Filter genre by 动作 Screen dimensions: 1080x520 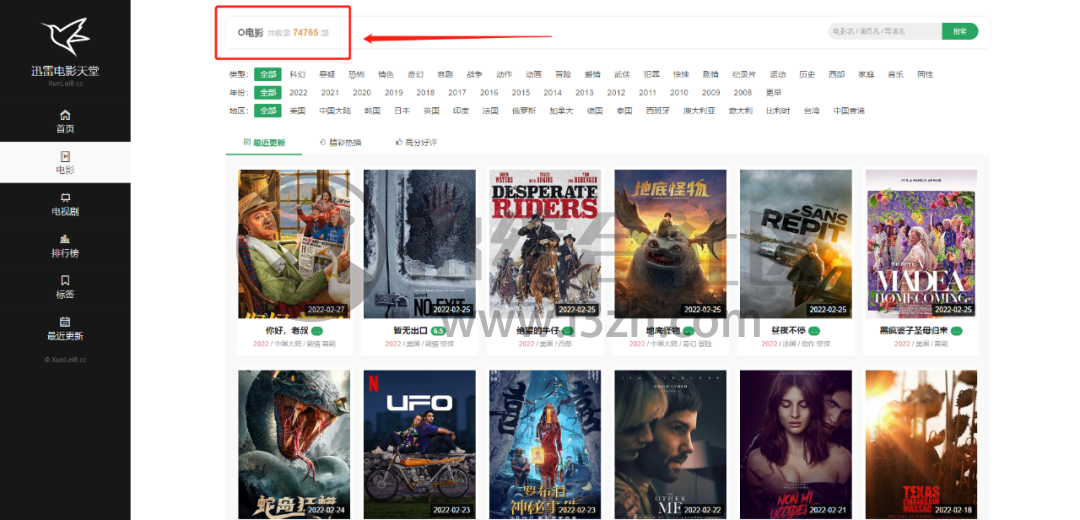pos(504,74)
